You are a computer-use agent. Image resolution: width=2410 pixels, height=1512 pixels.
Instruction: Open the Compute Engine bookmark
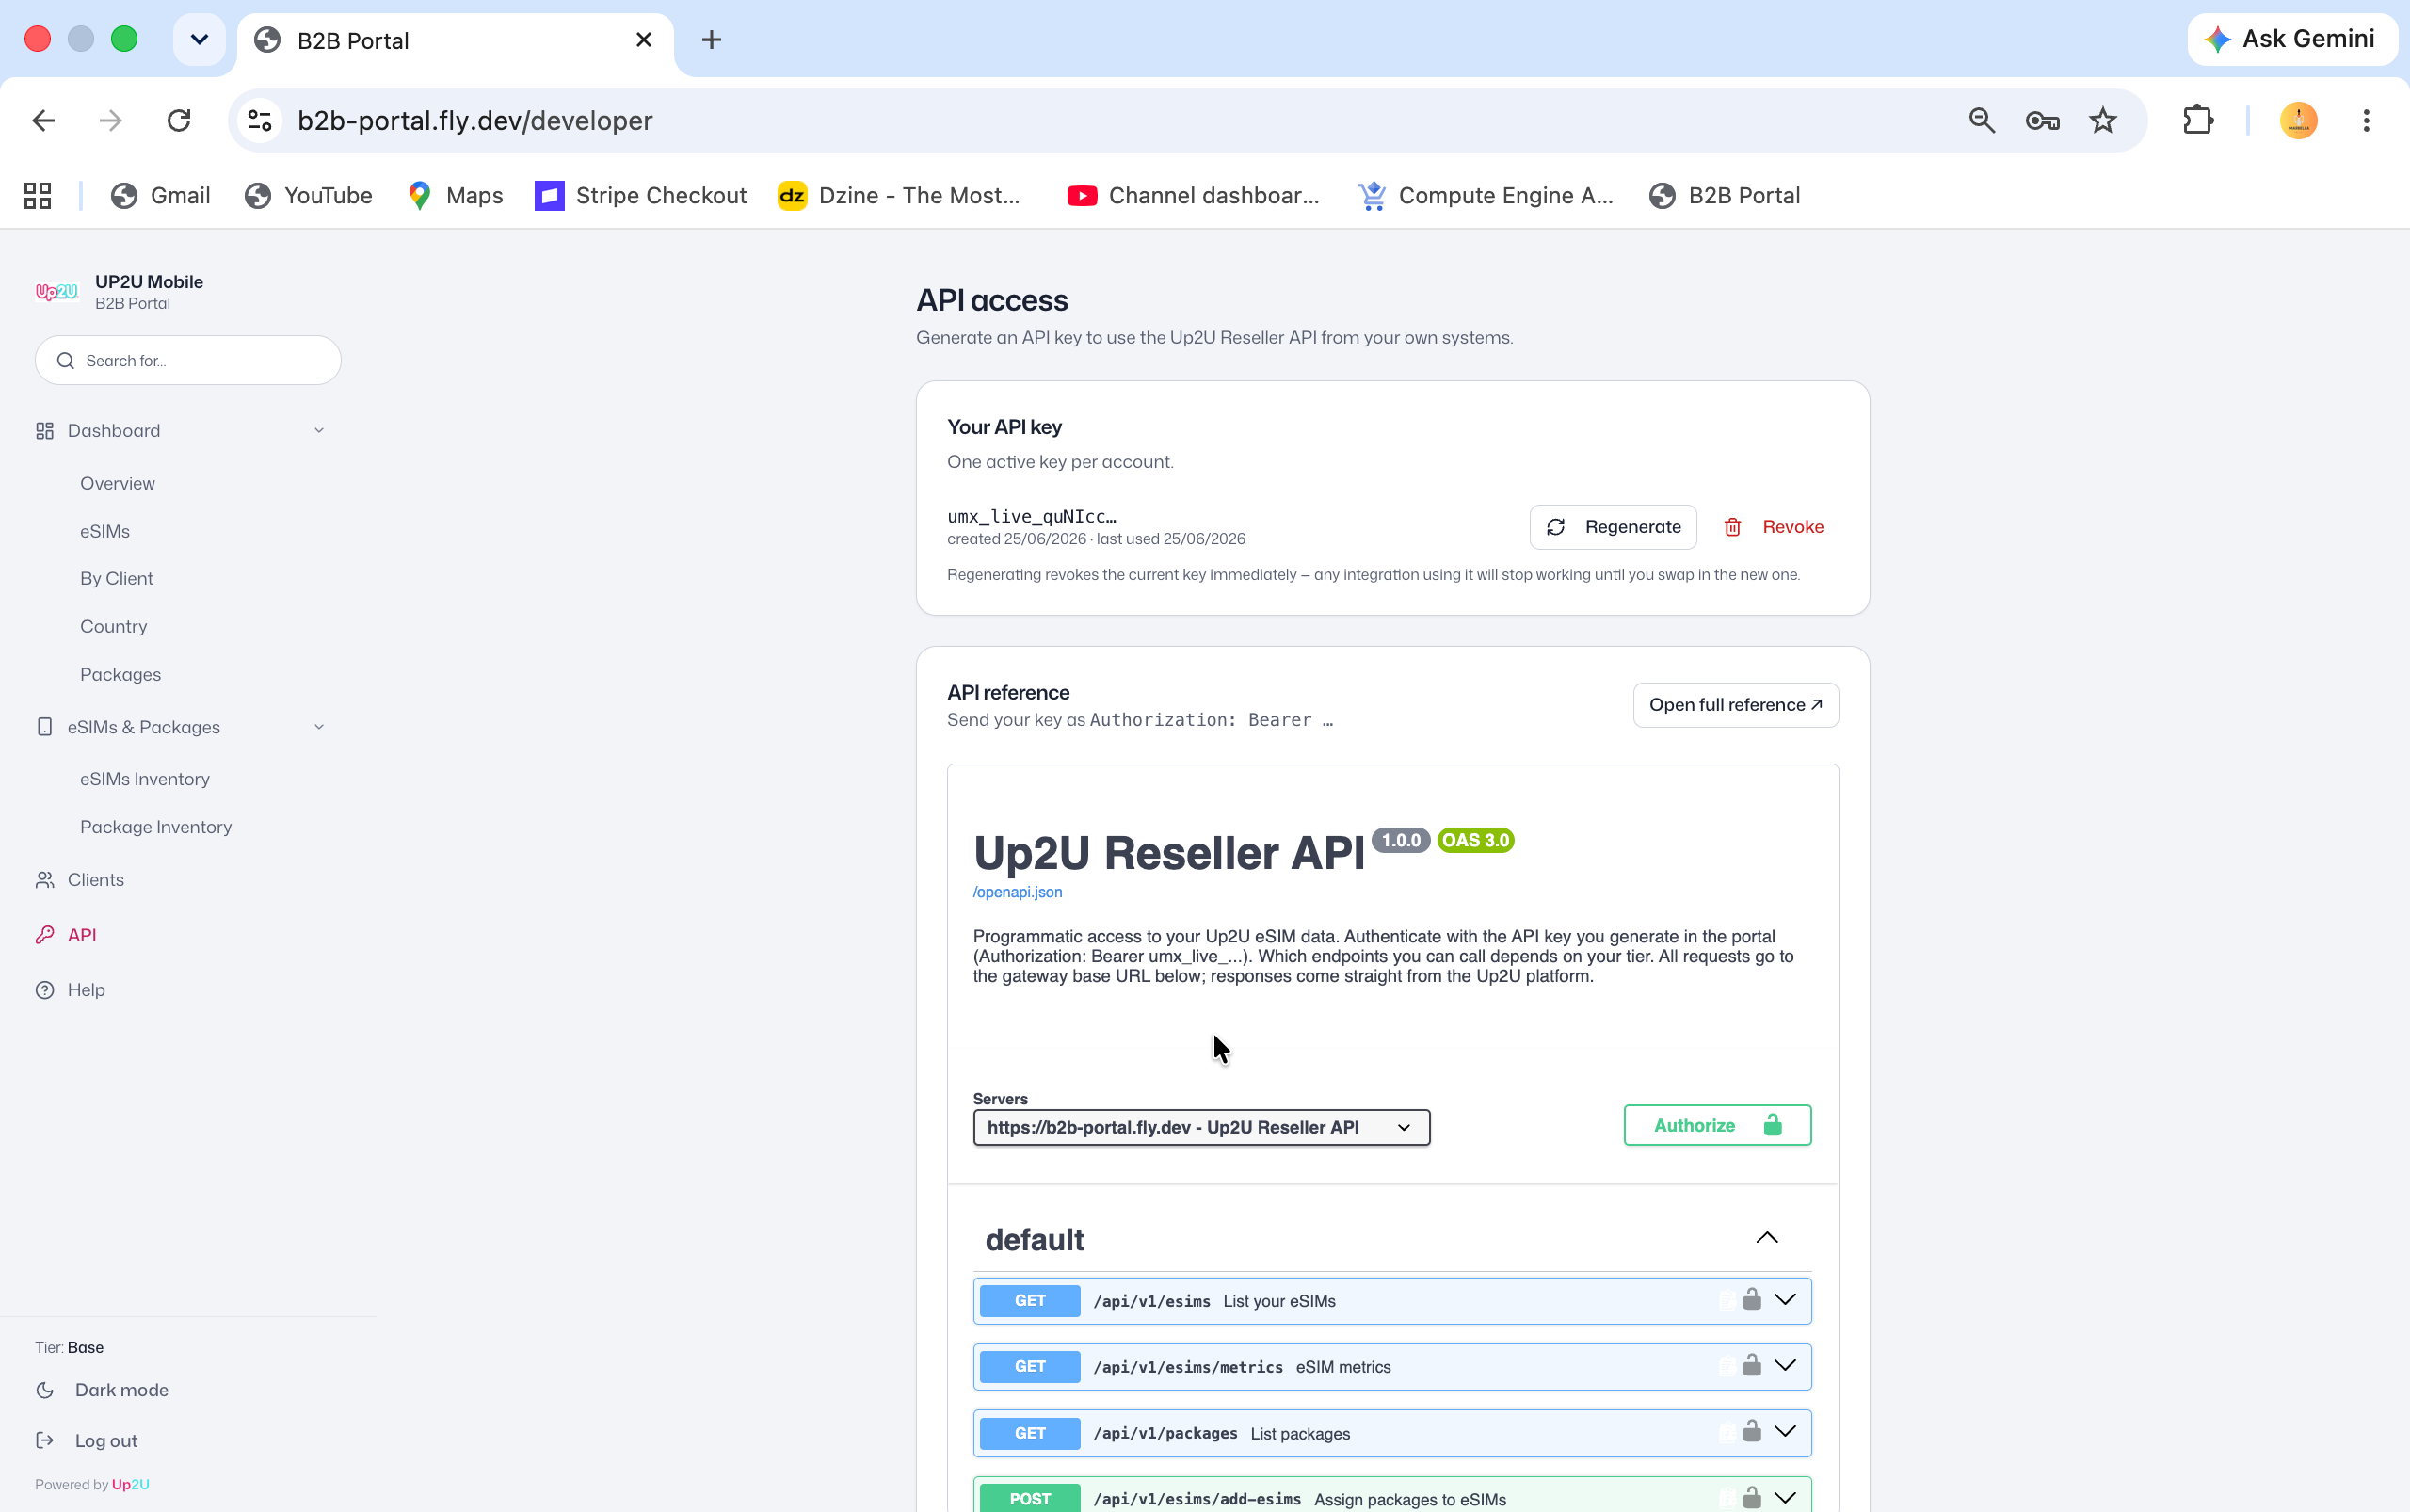coord(1485,196)
